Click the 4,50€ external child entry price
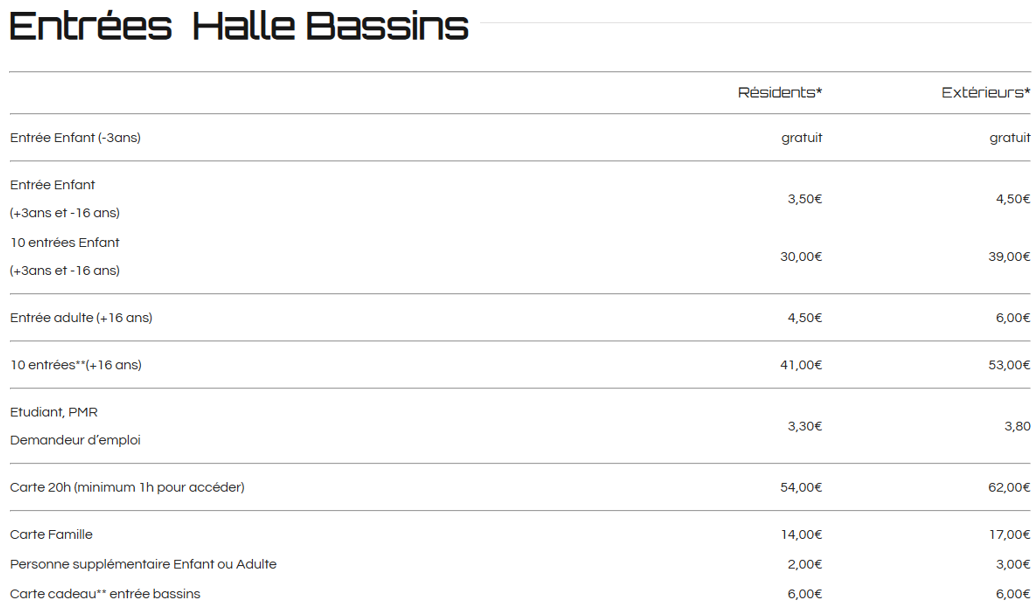The image size is (1033, 609). [1013, 199]
